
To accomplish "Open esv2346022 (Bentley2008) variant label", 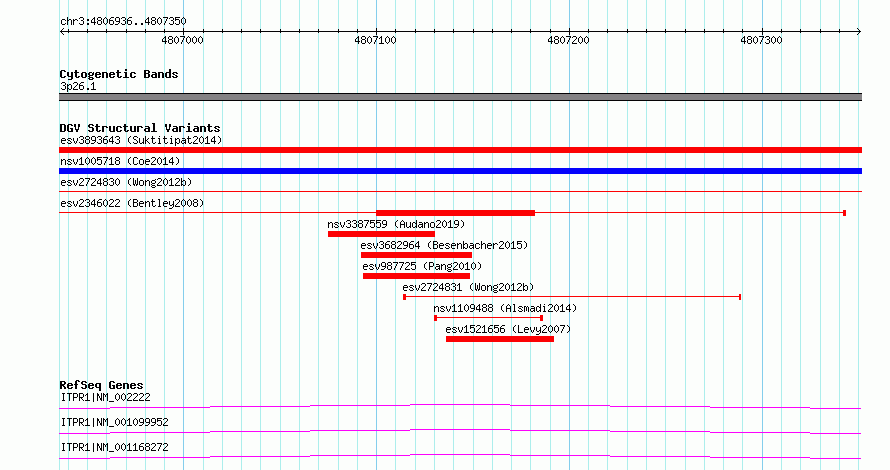I will tap(132, 203).
